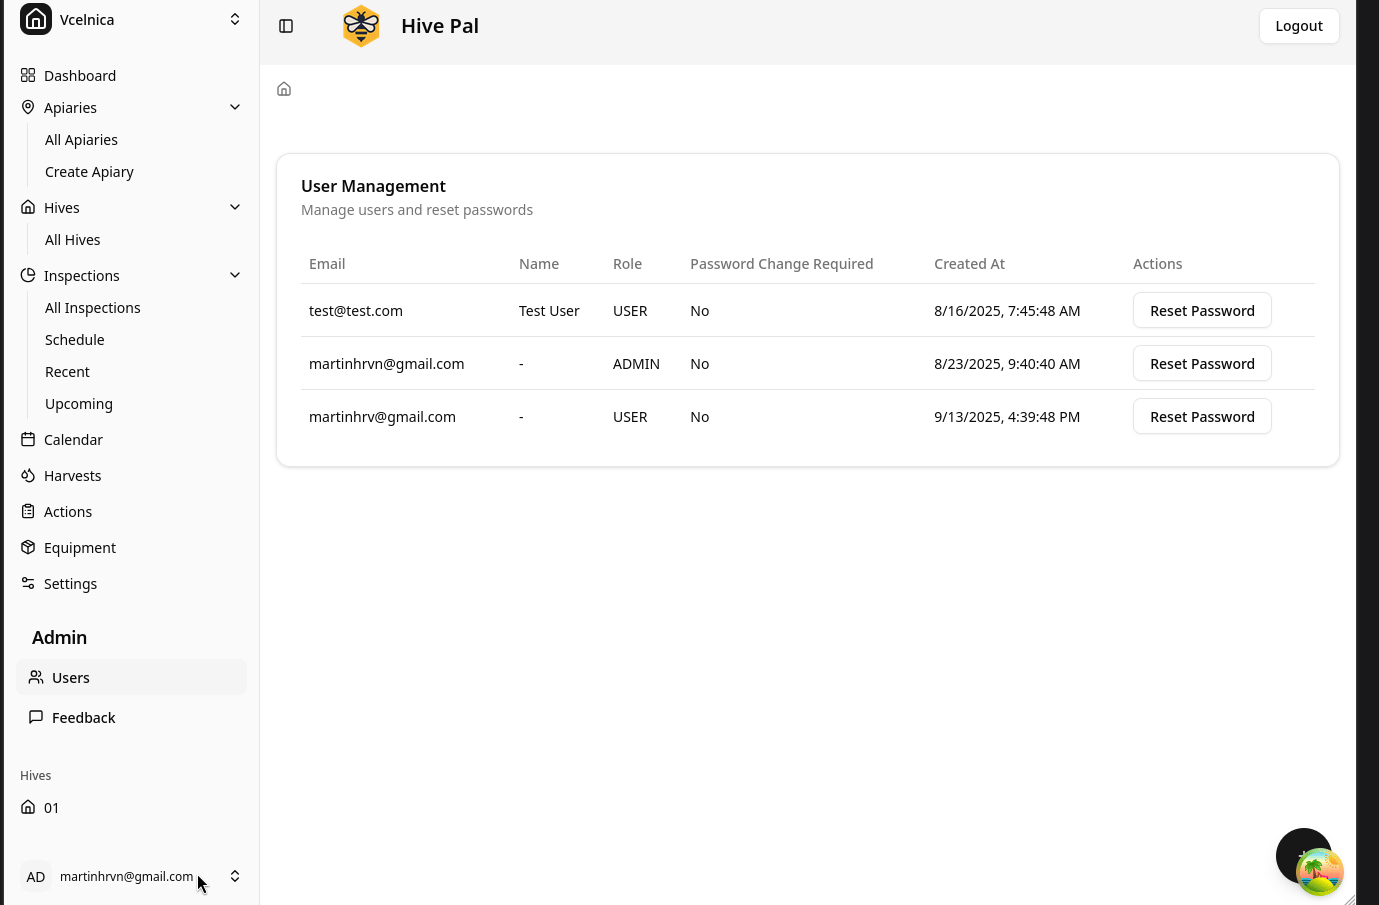Select Upcoming inspections
The image size is (1379, 905).
[78, 404]
